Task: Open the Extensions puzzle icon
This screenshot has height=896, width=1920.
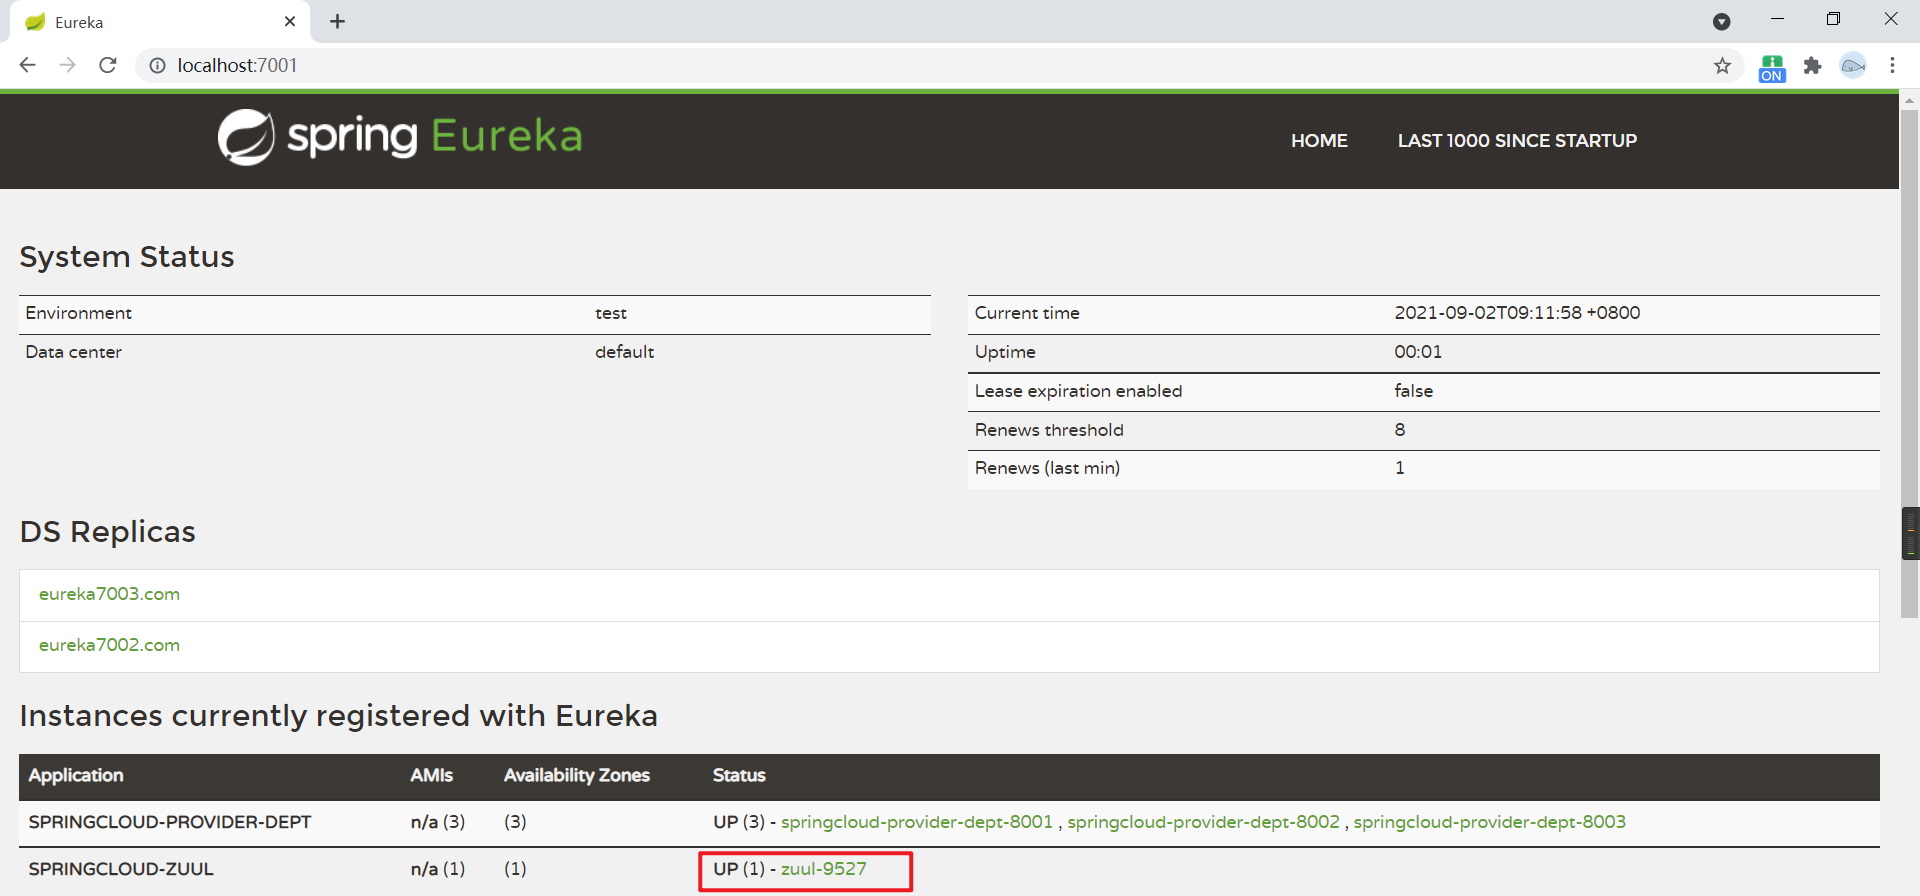Action: [x=1812, y=66]
